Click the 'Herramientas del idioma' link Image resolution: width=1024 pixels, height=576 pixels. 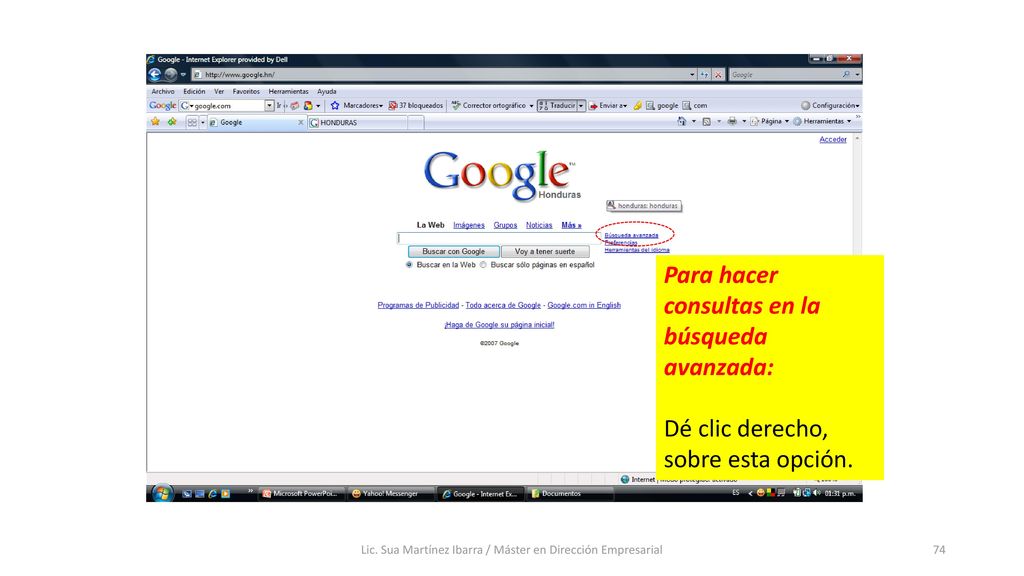[x=637, y=250]
